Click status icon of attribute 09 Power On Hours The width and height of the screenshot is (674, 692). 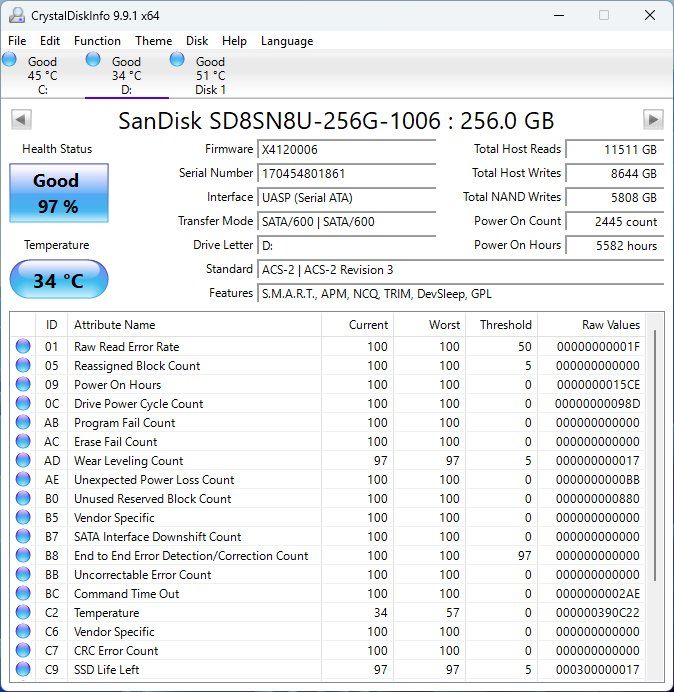coord(23,384)
